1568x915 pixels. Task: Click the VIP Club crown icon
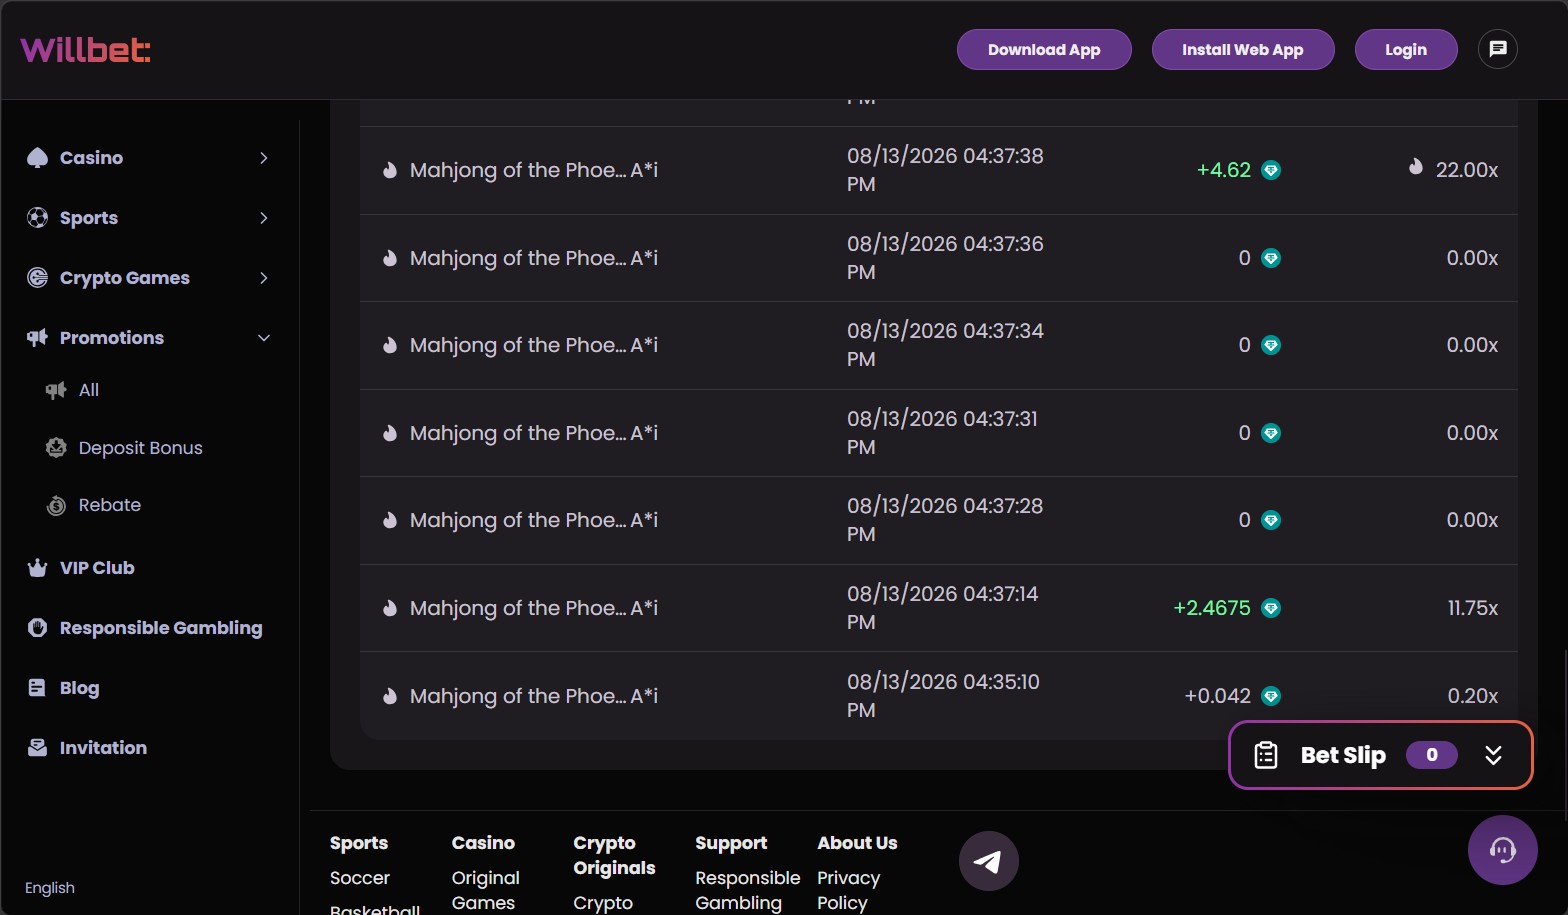click(x=38, y=568)
